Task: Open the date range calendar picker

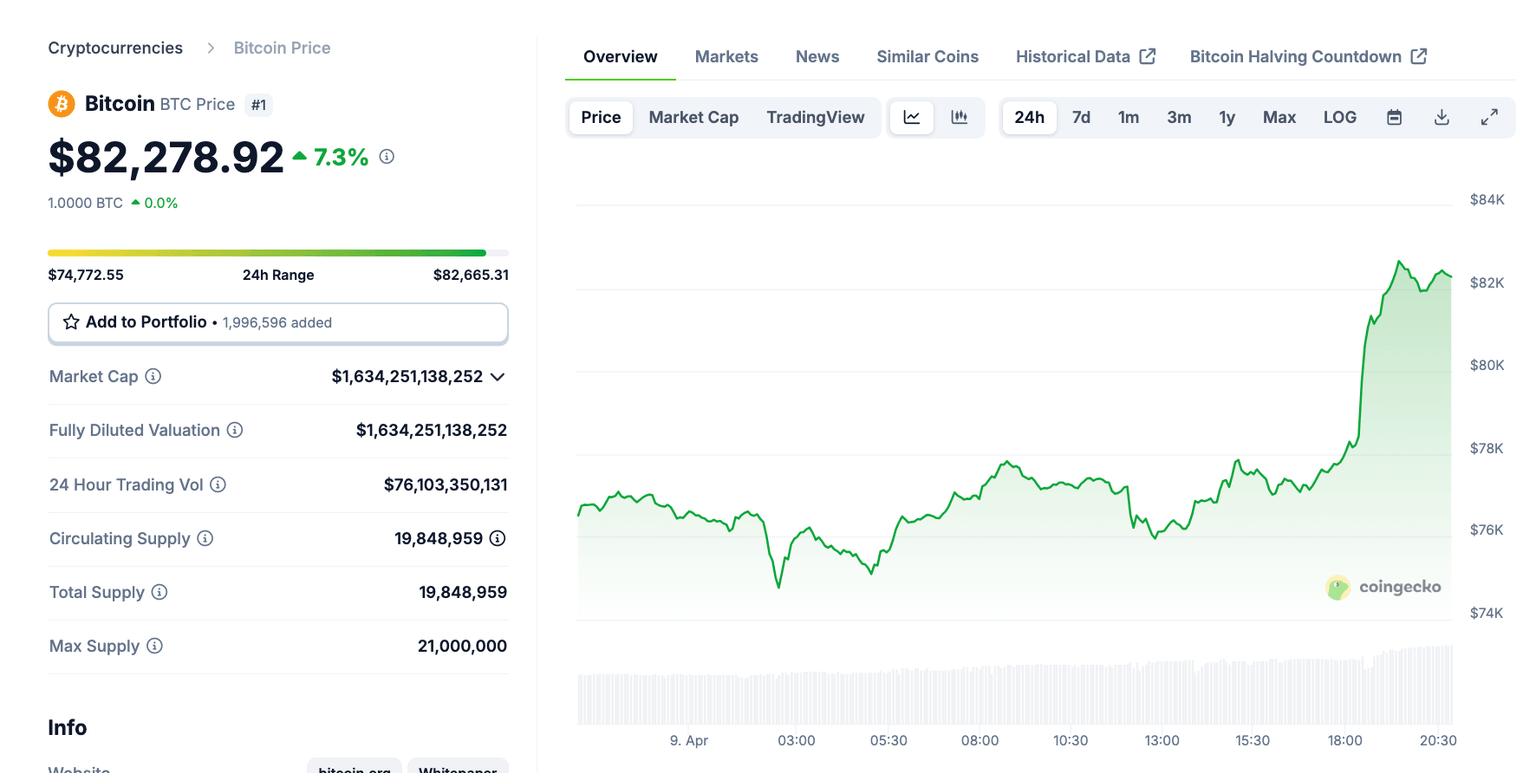Action: pos(1394,117)
